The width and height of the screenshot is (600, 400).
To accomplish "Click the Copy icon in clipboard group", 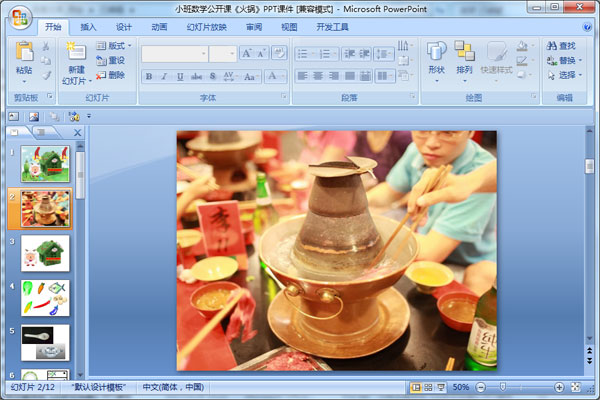I will [46, 60].
